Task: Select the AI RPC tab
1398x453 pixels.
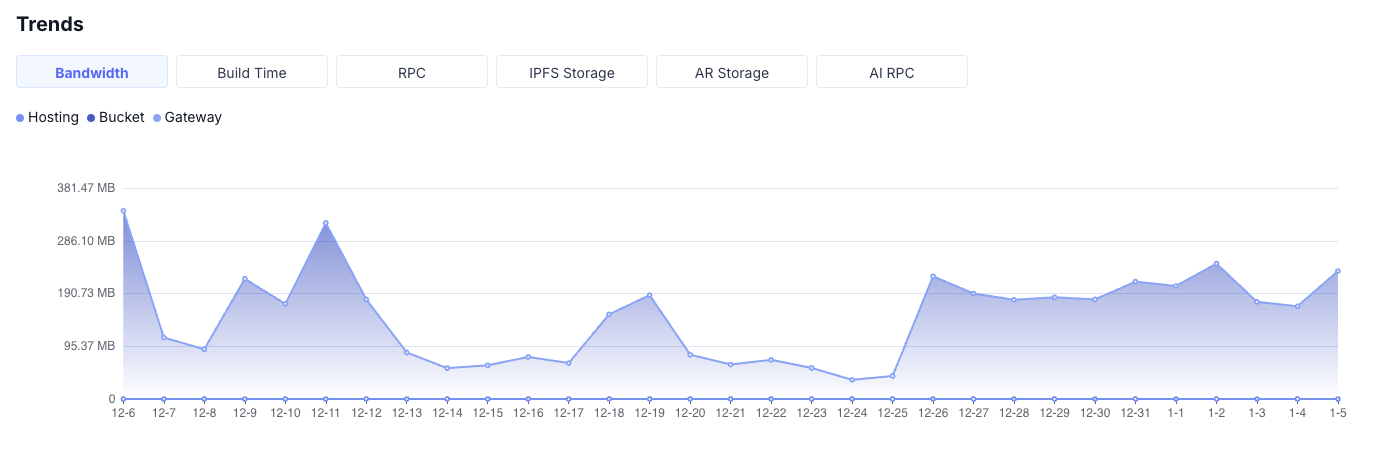Action: (892, 72)
